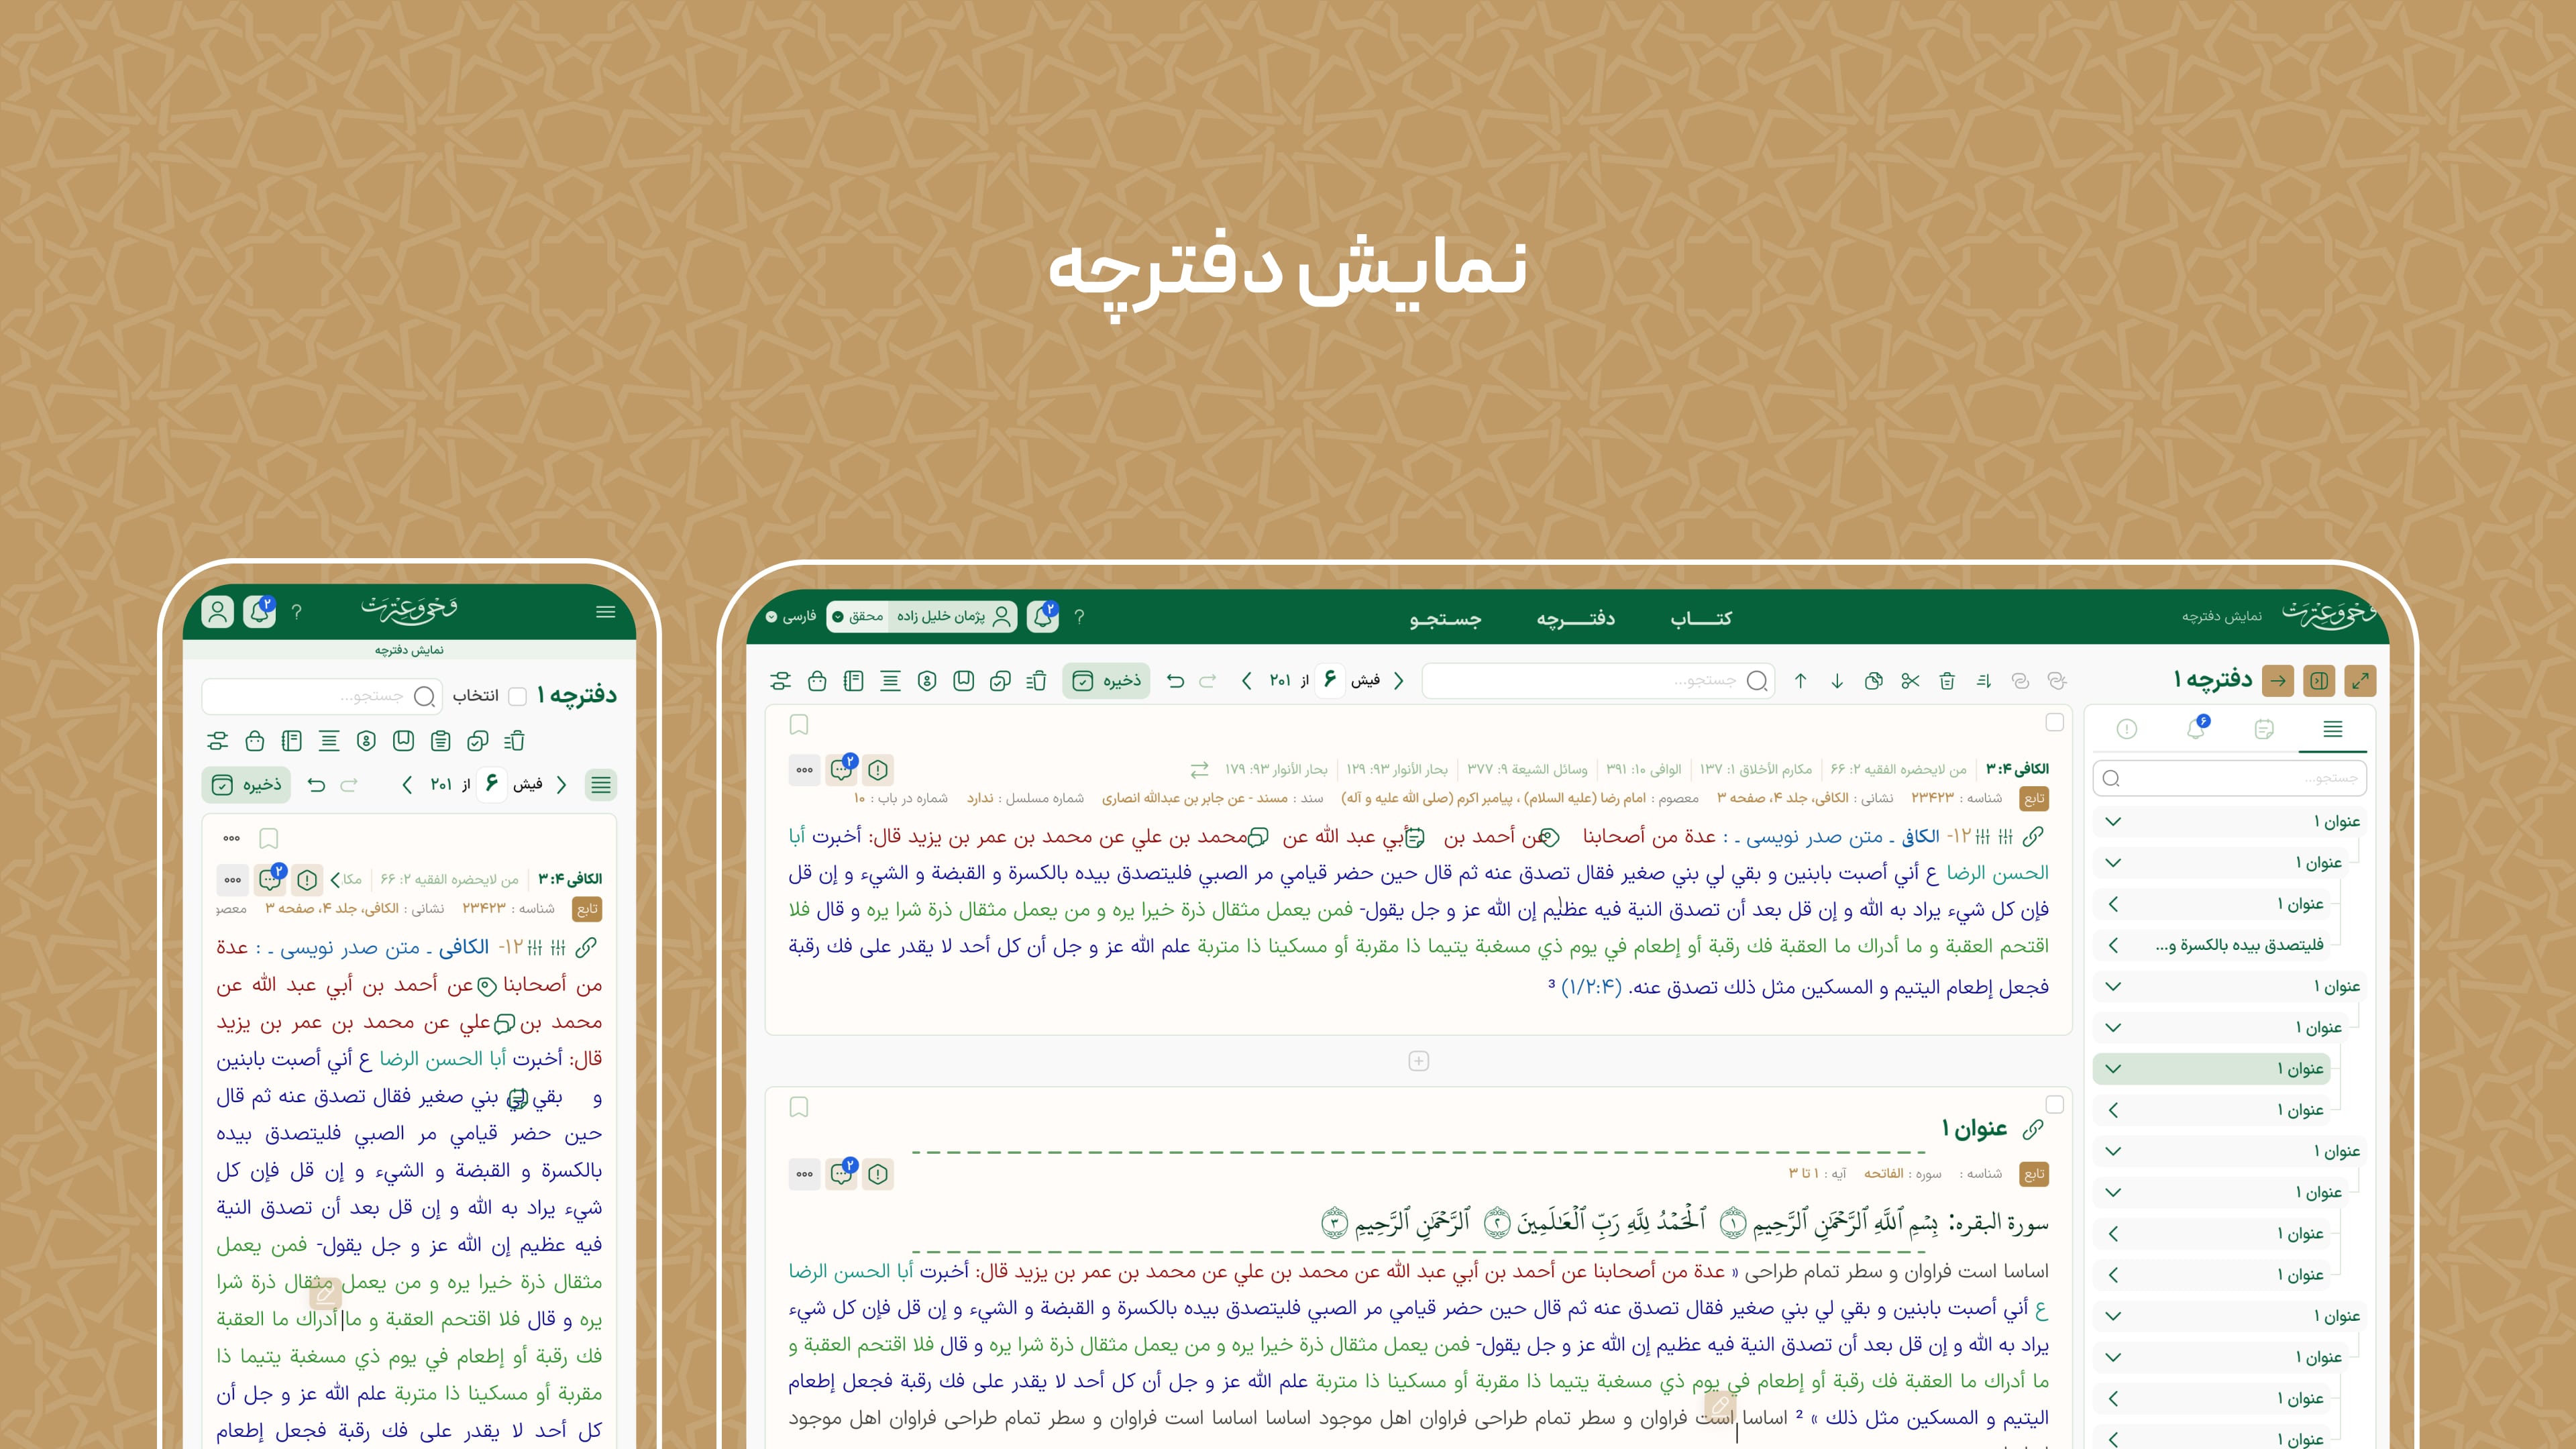Click the right arrow button beside notebook title

[x=2278, y=681]
